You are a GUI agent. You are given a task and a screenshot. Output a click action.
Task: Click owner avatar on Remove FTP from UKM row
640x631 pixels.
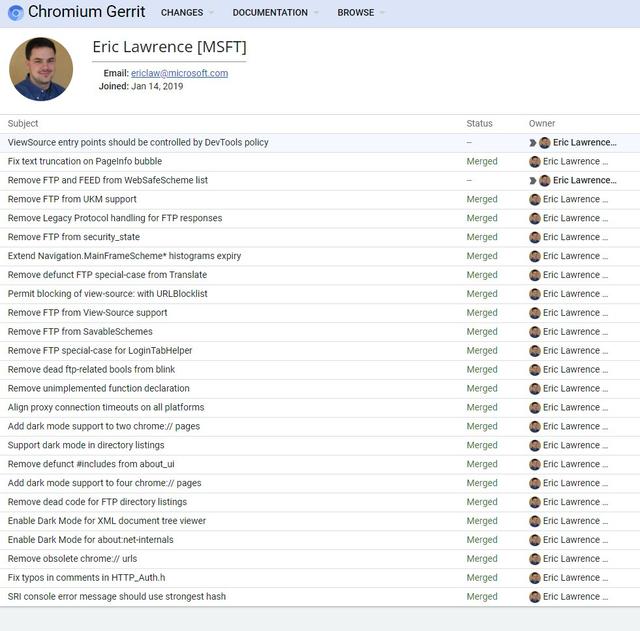(535, 200)
